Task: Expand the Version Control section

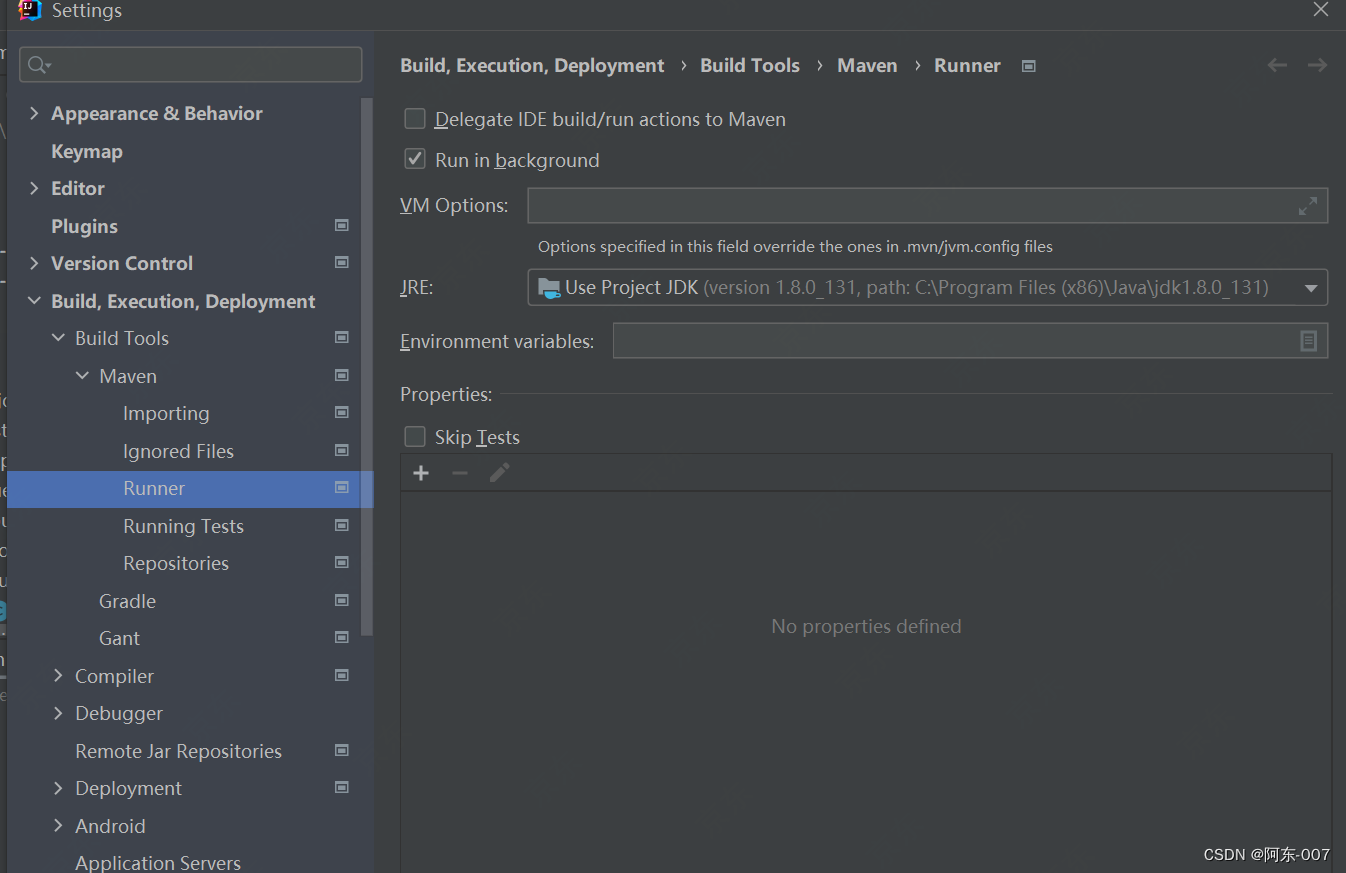Action: pyautogui.click(x=34, y=263)
